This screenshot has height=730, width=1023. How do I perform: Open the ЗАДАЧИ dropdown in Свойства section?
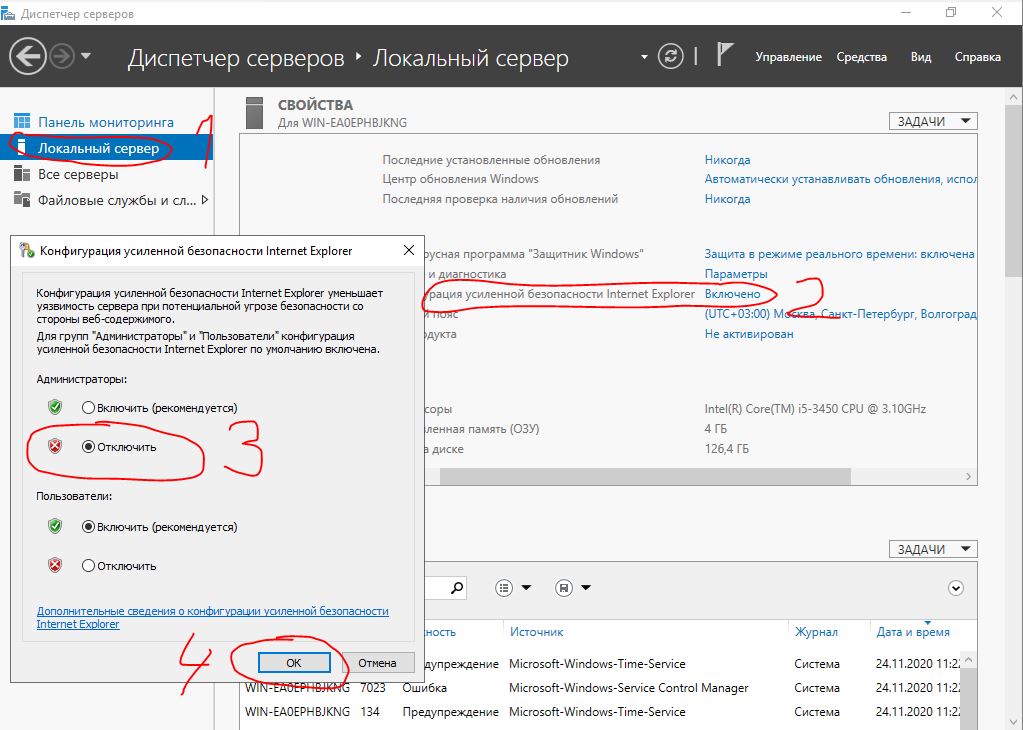(932, 121)
